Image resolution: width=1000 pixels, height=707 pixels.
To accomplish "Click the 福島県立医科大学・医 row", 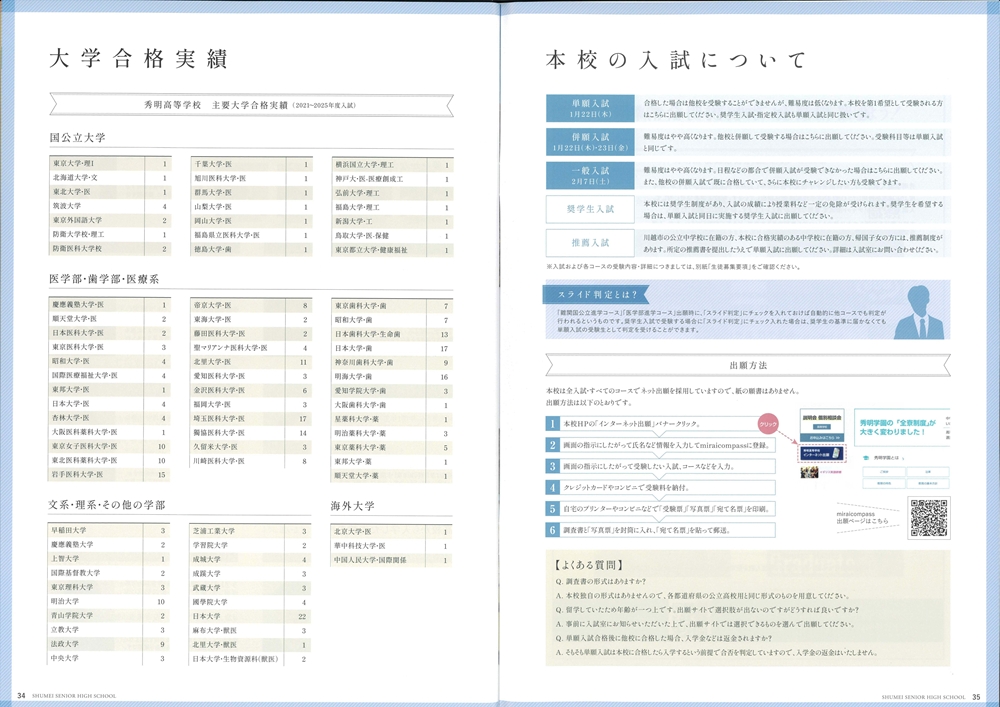I will (x=251, y=235).
